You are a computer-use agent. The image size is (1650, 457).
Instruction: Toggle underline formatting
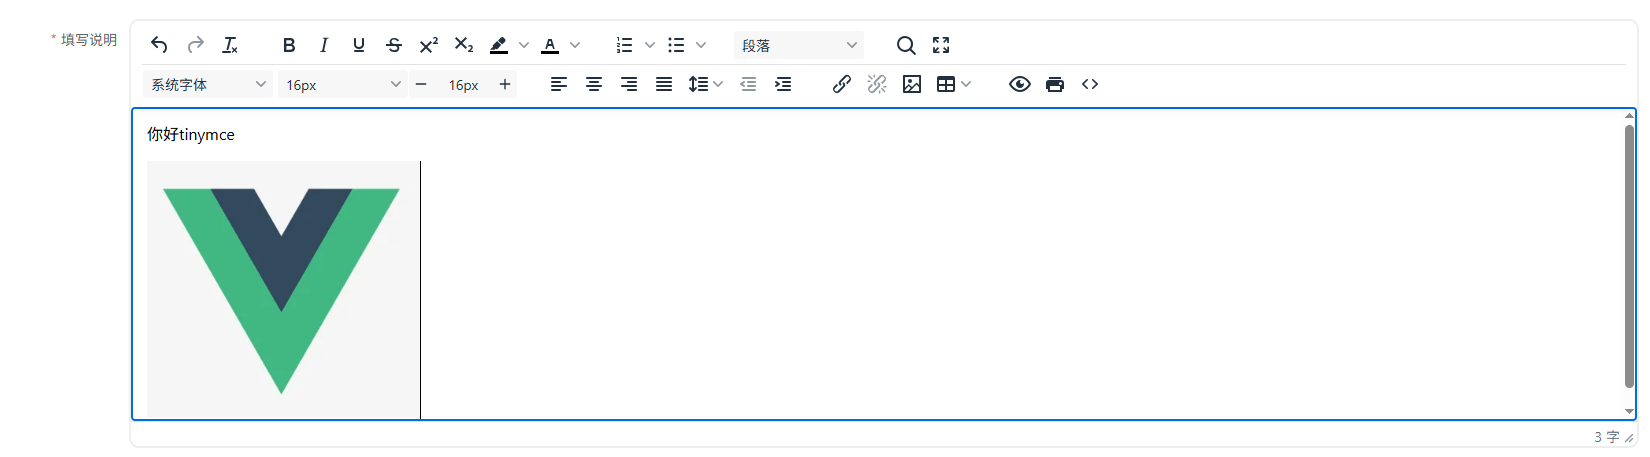coord(359,45)
